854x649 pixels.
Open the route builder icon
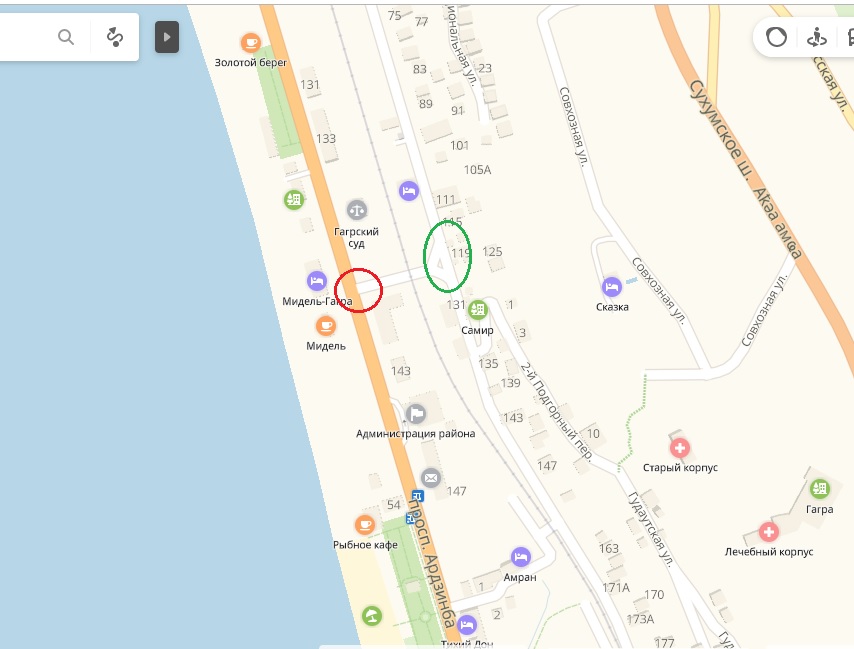[x=115, y=37]
